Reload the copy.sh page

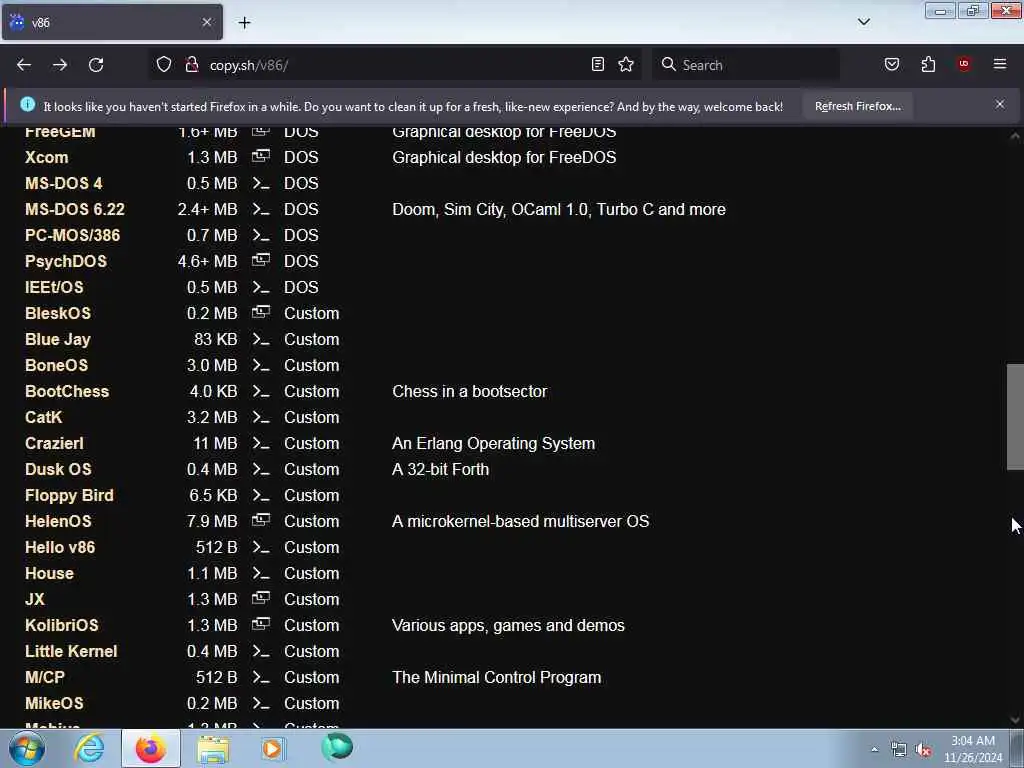click(96, 65)
